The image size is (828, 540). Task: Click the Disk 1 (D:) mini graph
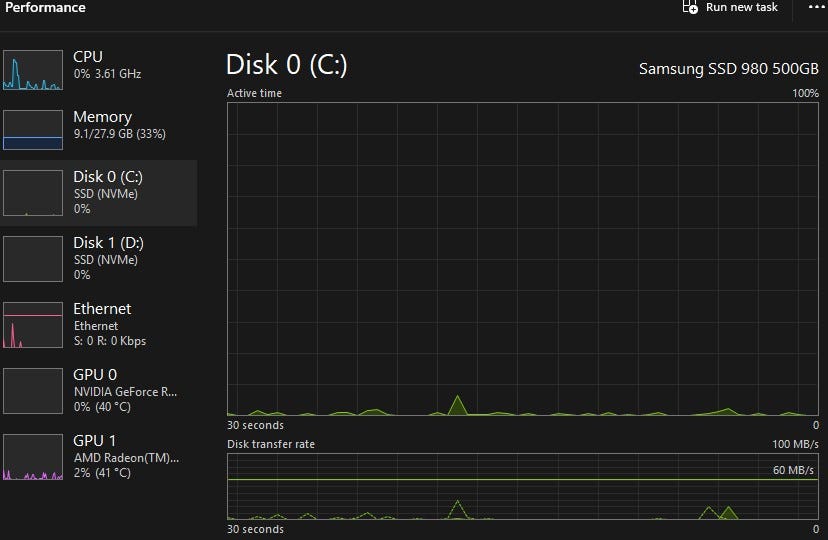tap(33, 259)
